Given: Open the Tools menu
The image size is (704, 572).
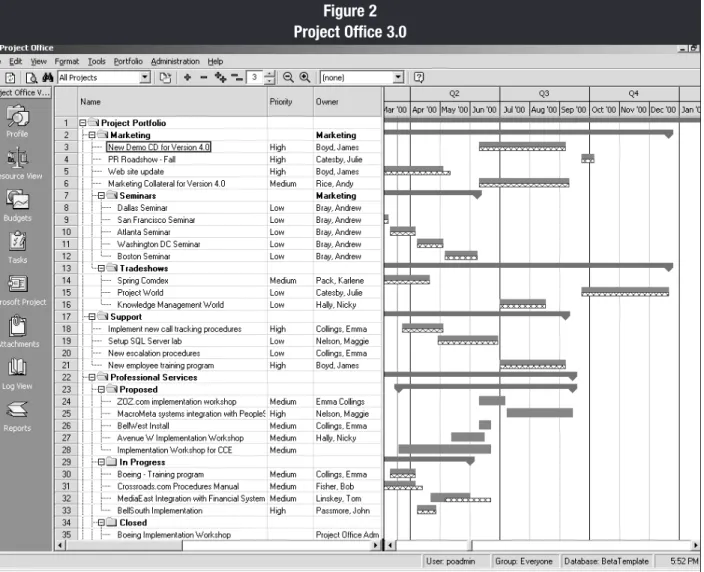Looking at the screenshot, I should [97, 61].
